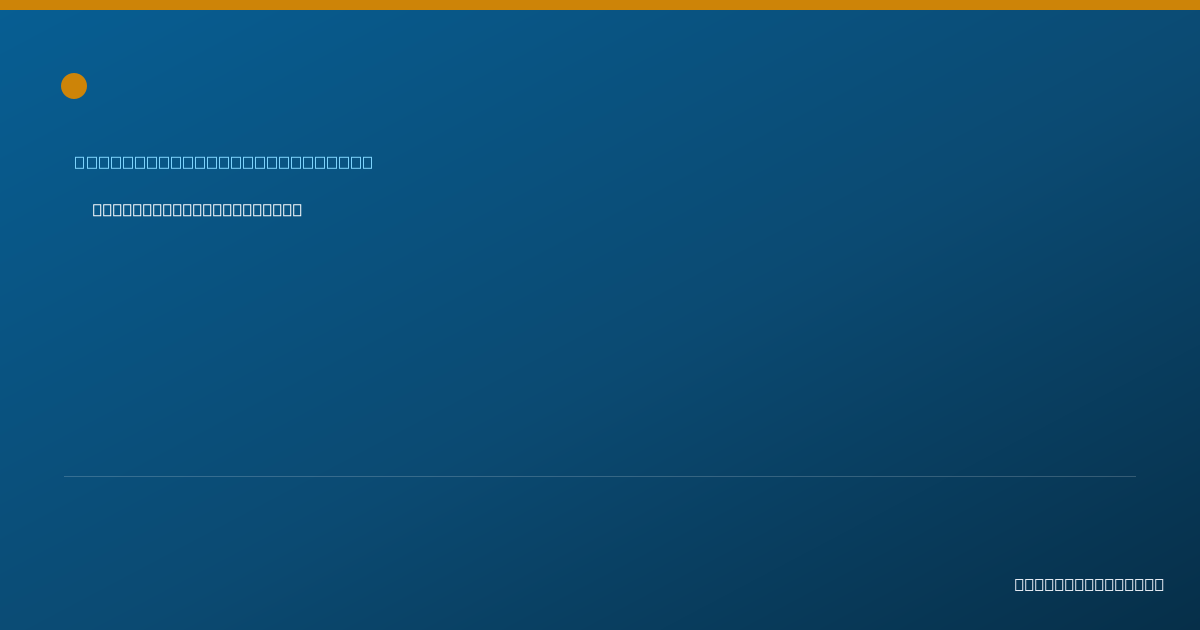
Task: Select the round orange bullet above the heading
Action: pyautogui.click(x=74, y=86)
